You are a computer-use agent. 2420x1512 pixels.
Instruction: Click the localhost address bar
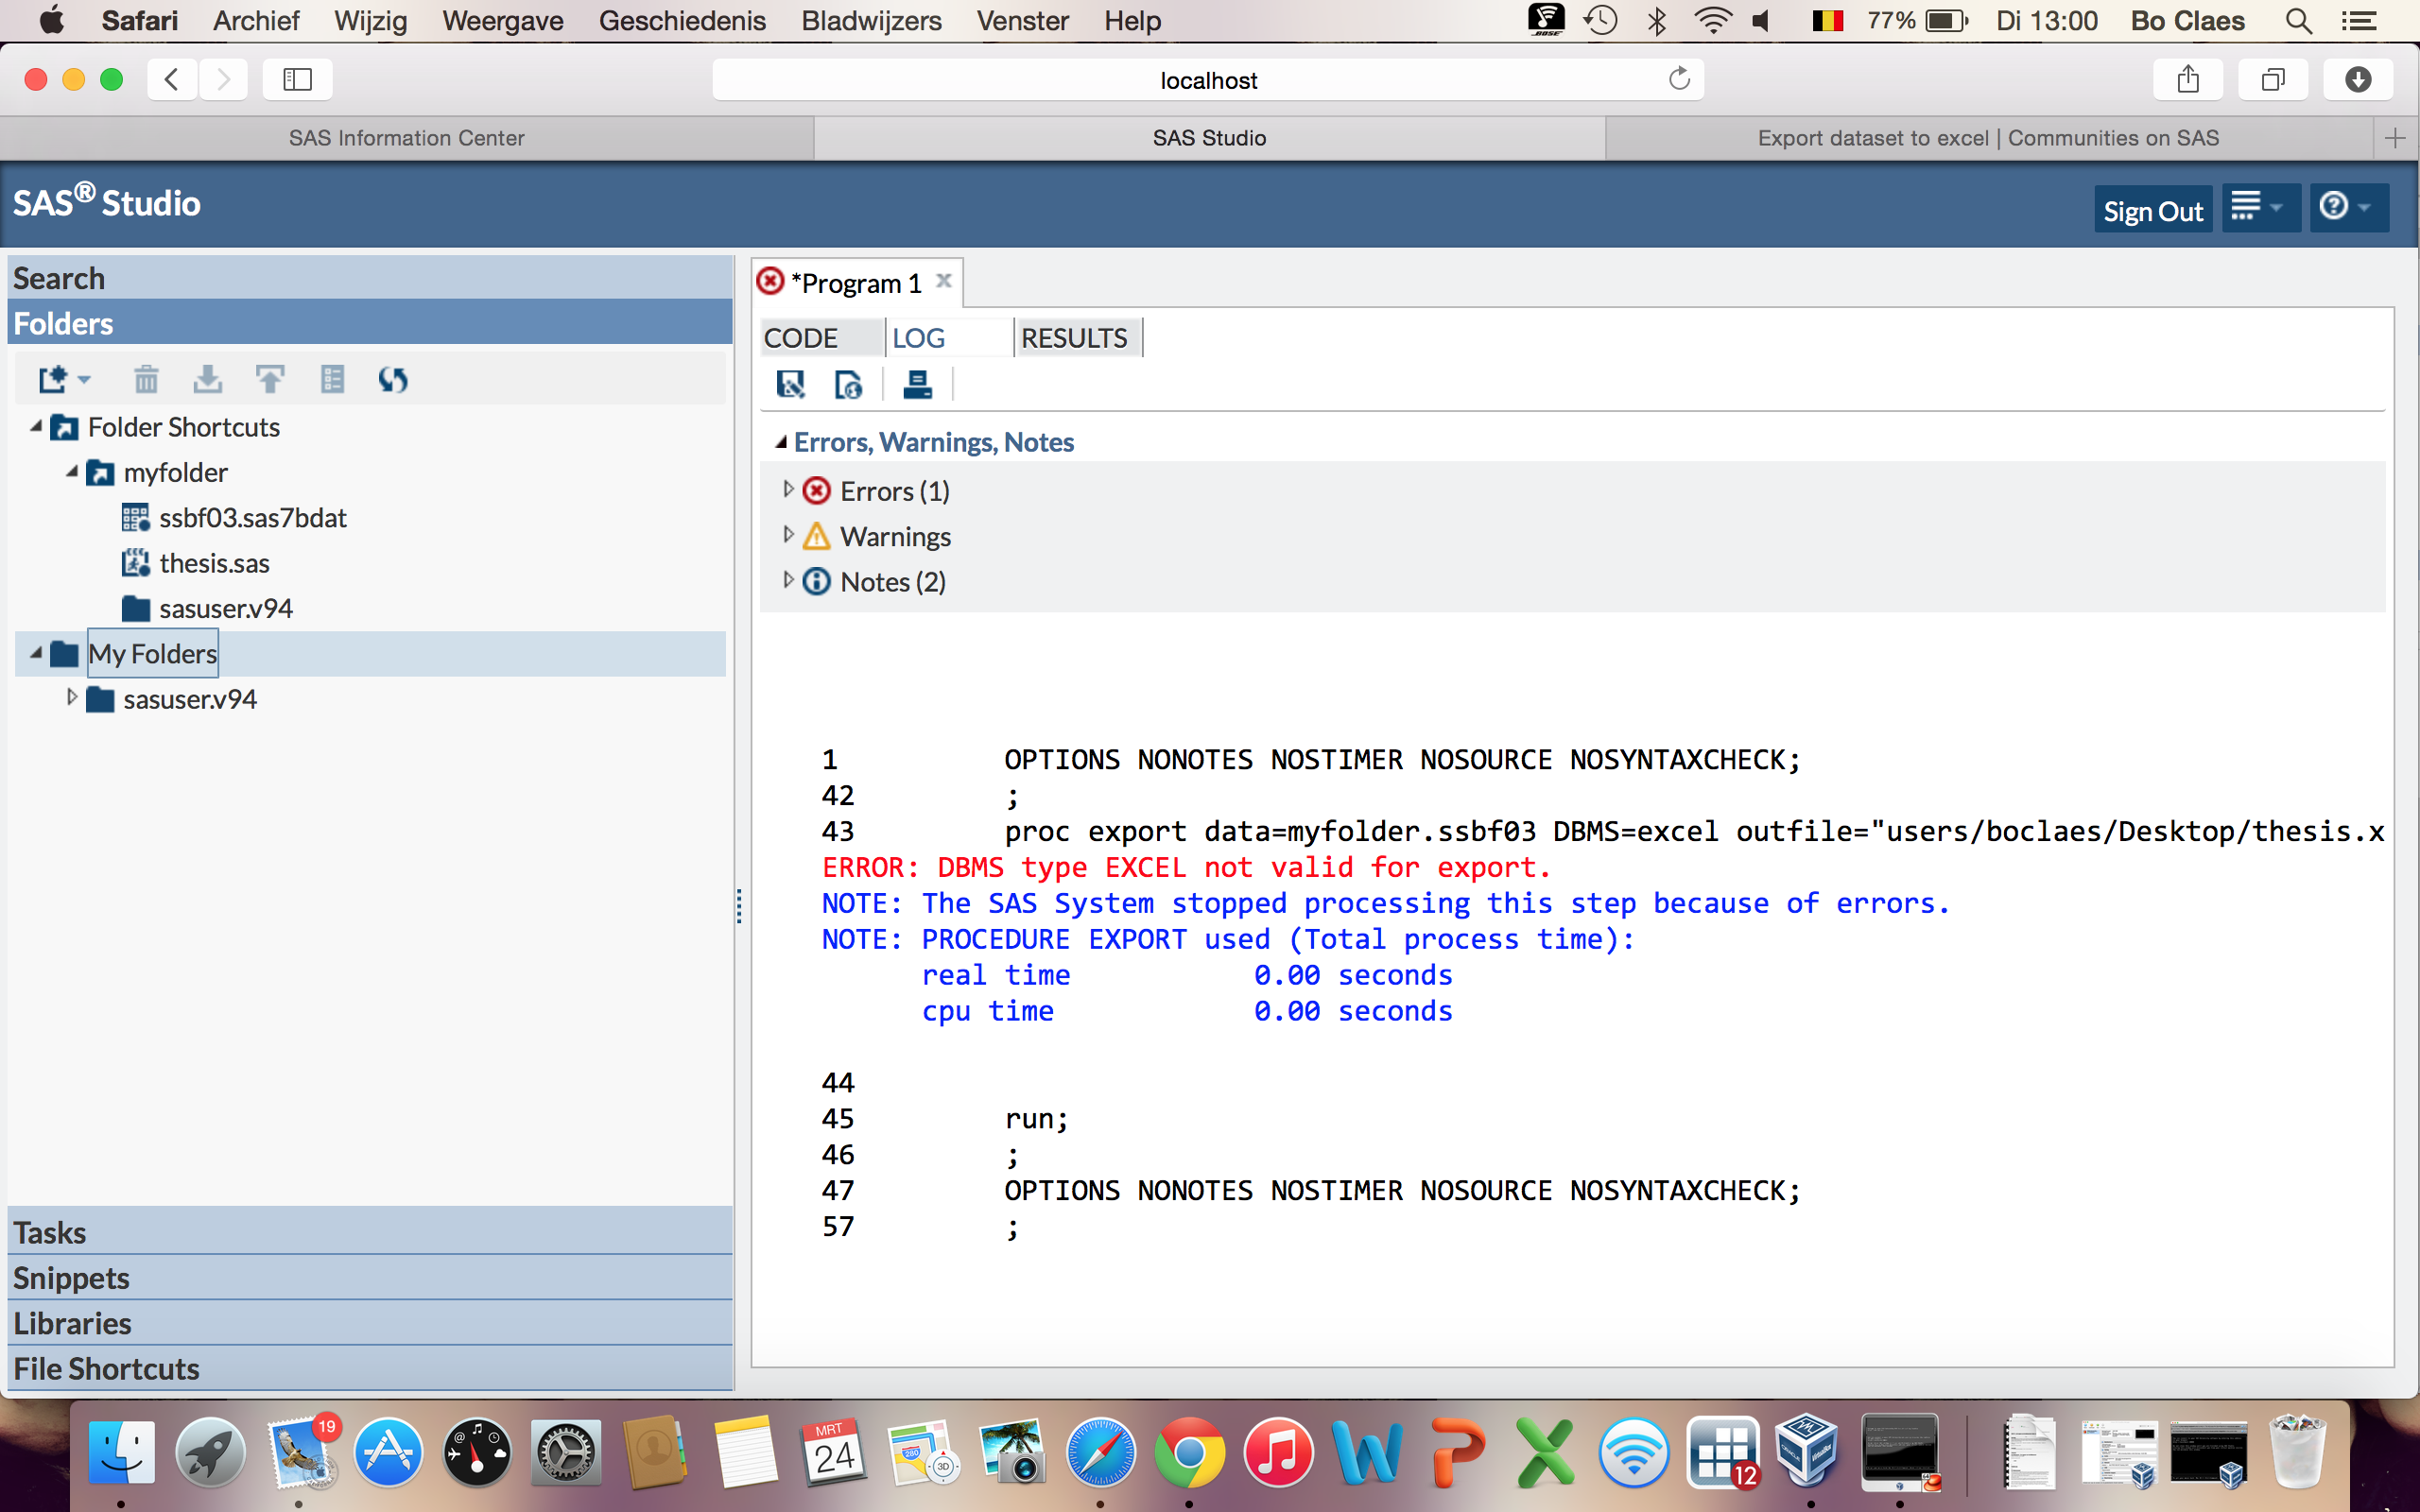pos(1207,80)
